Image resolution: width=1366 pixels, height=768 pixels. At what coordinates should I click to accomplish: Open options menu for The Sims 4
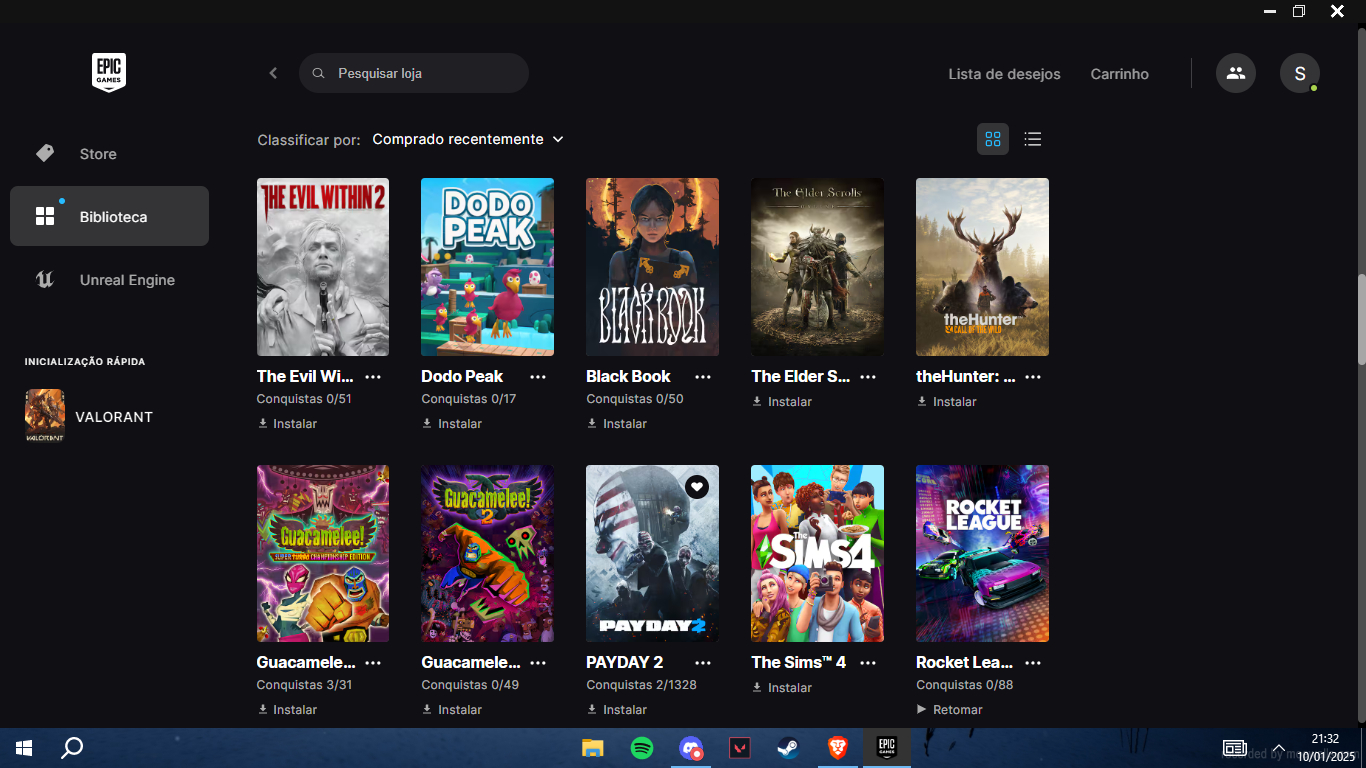coord(868,663)
